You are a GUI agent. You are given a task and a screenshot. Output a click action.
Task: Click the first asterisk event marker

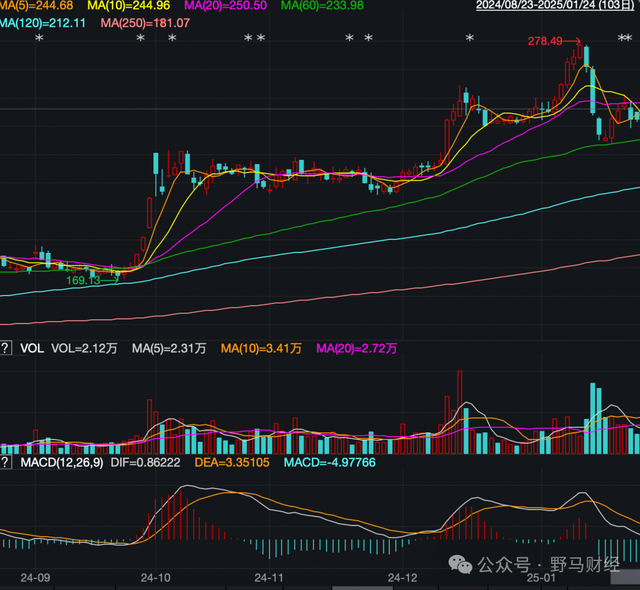39,39
